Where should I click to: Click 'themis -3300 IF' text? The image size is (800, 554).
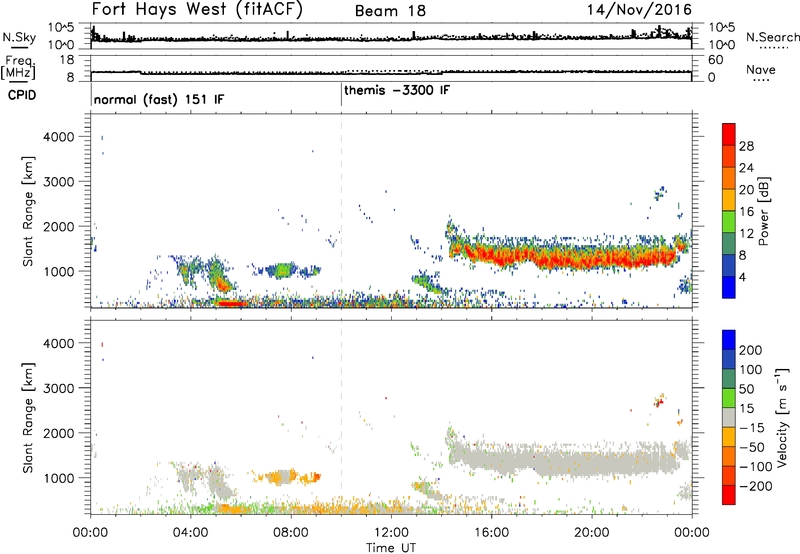click(397, 90)
